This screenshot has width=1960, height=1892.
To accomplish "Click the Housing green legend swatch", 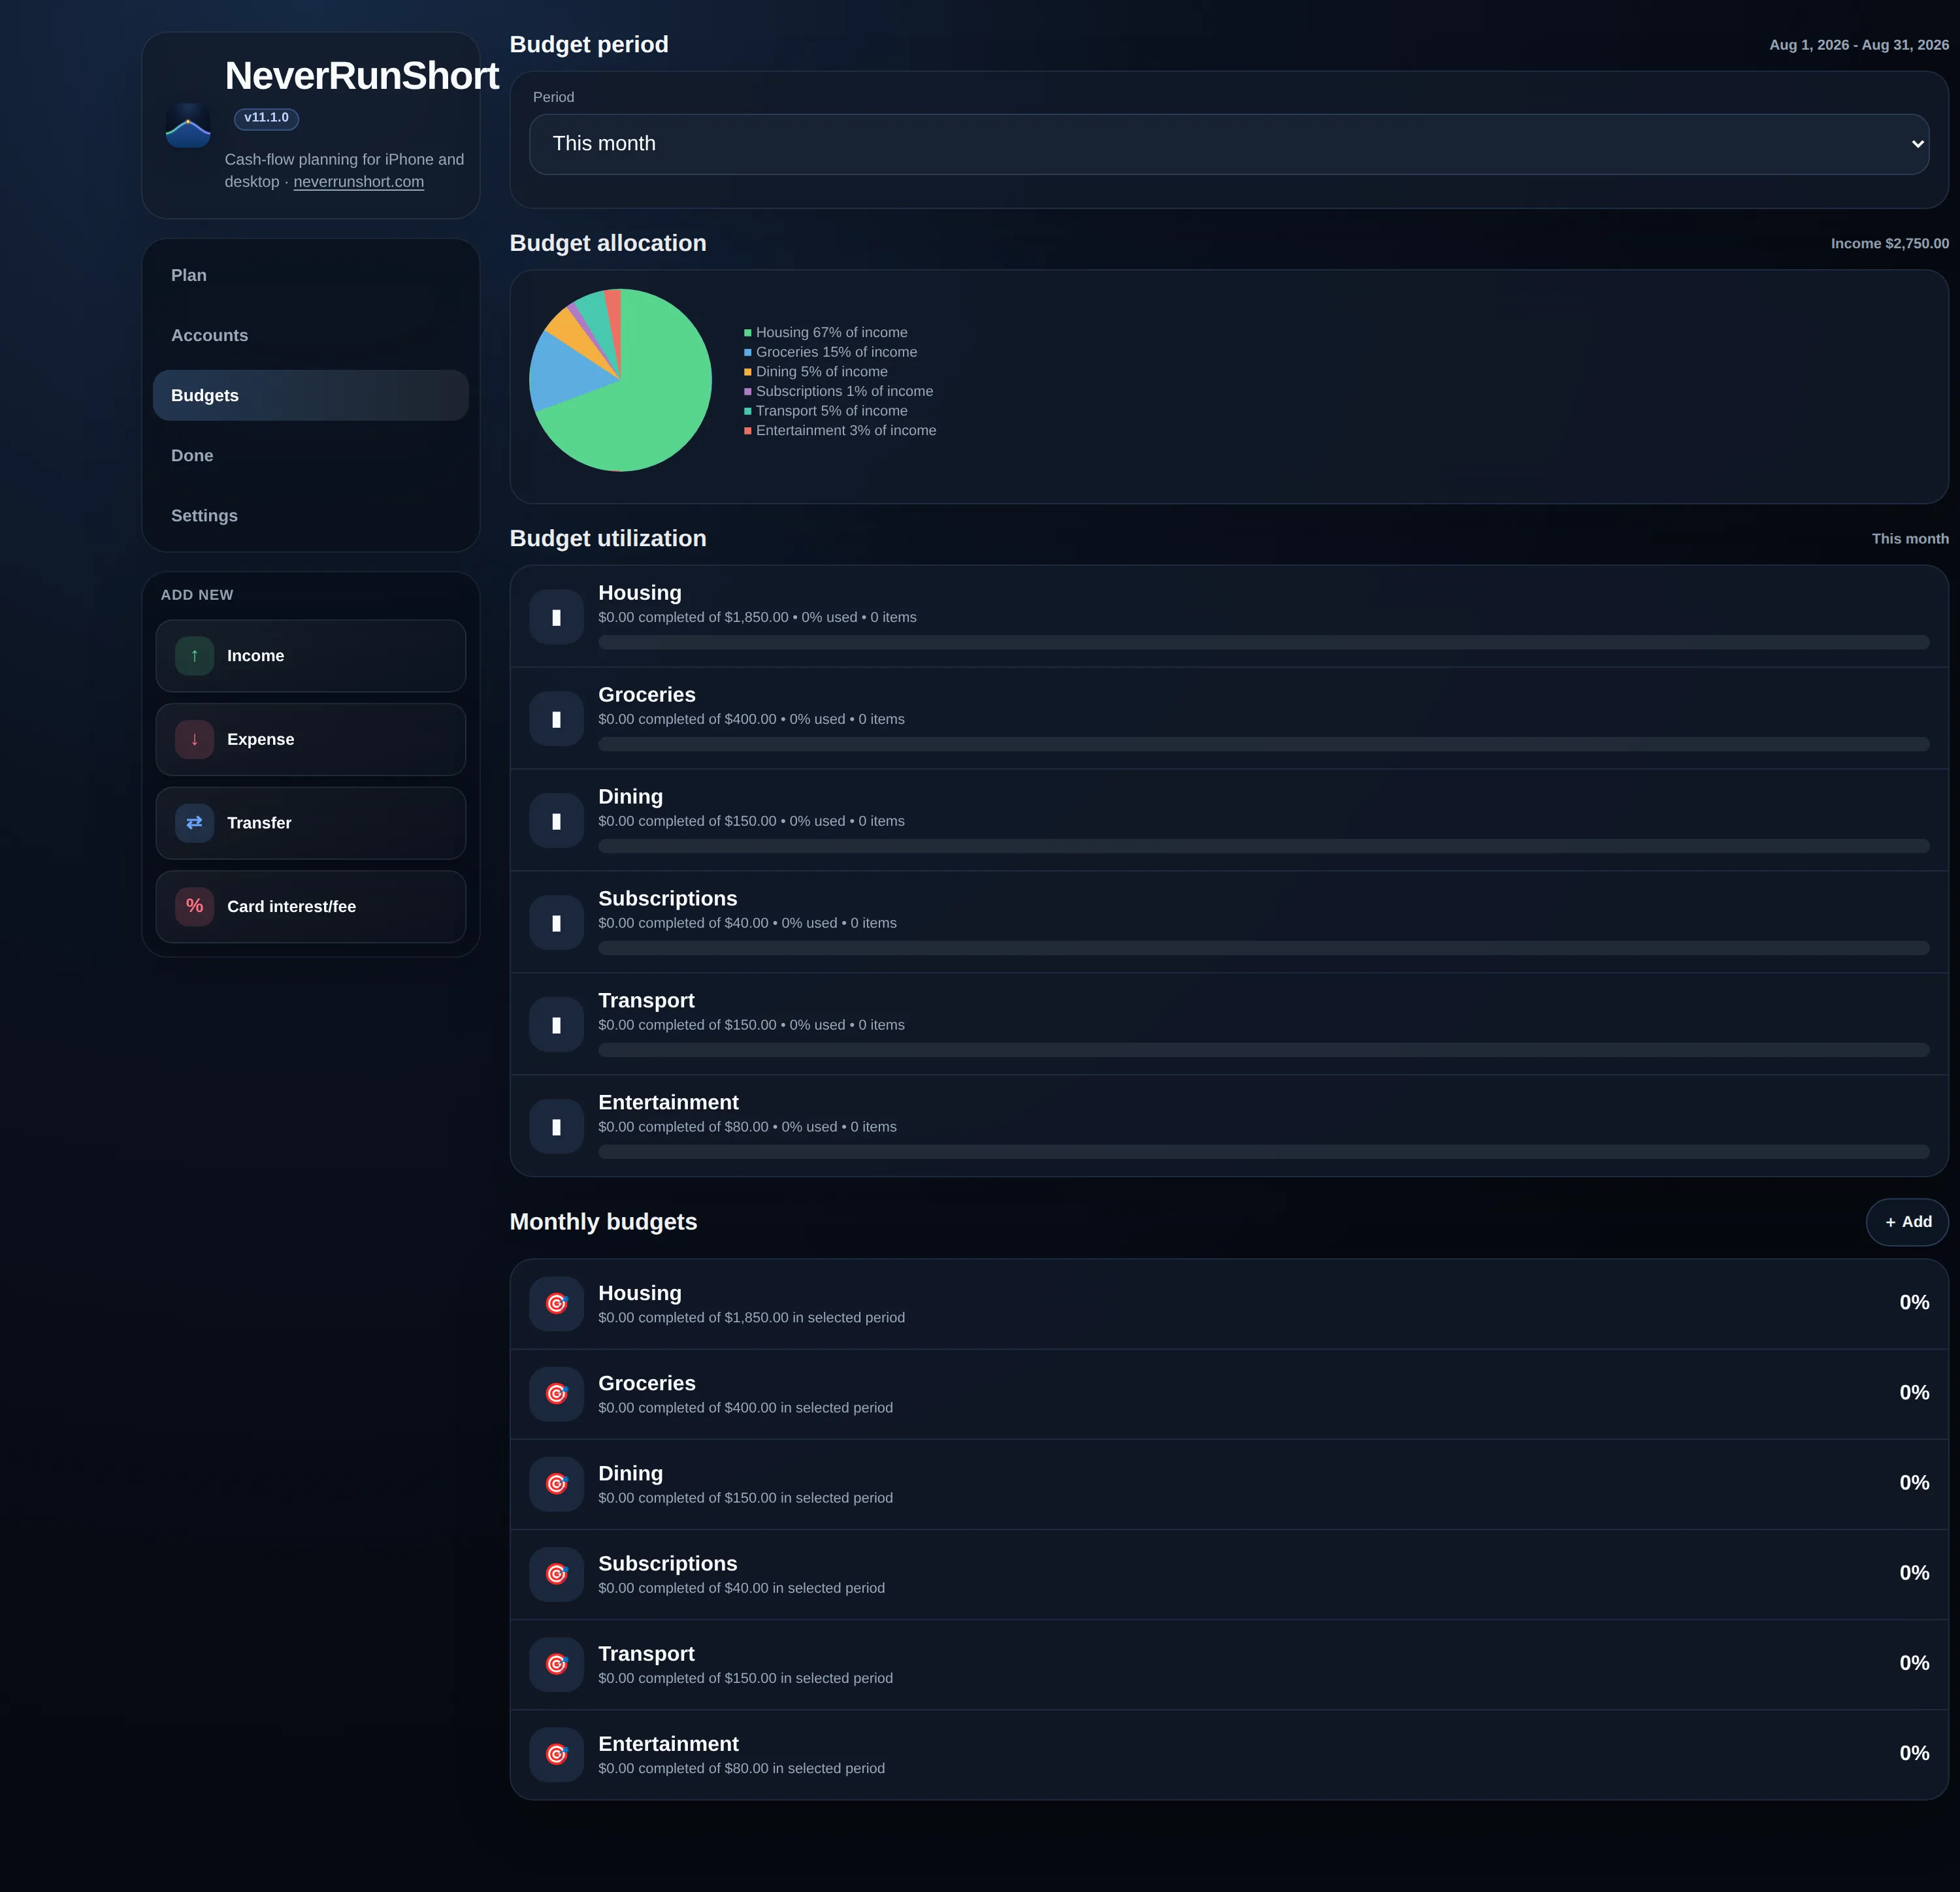I will pos(747,333).
